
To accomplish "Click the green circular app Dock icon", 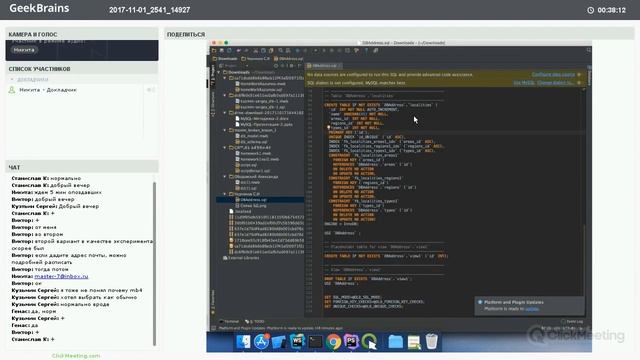I will coord(369,342).
